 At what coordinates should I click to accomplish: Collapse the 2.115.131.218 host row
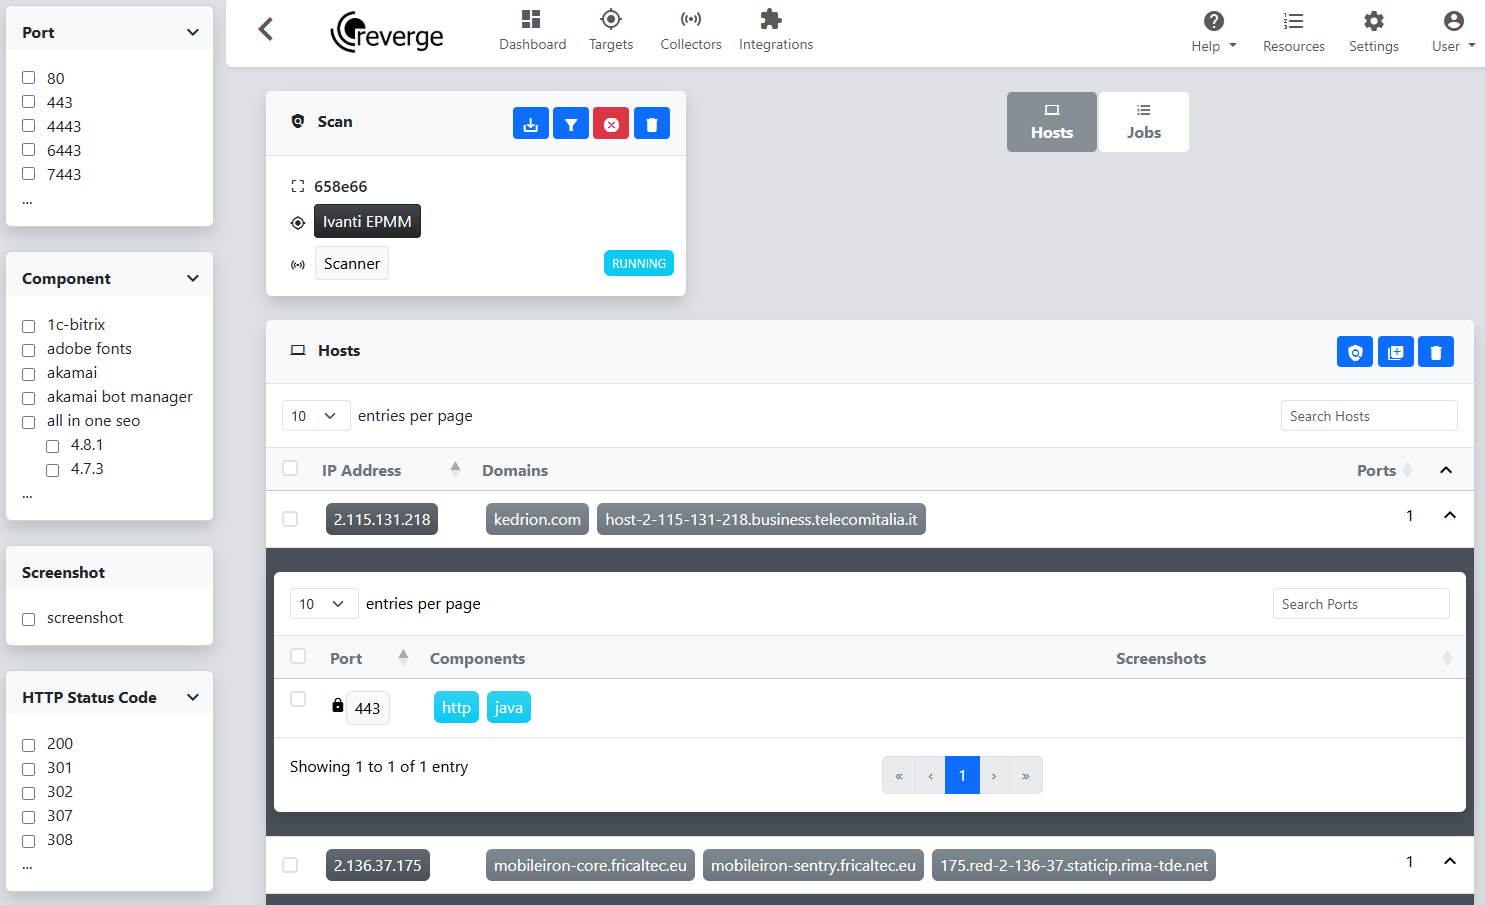tap(1450, 516)
